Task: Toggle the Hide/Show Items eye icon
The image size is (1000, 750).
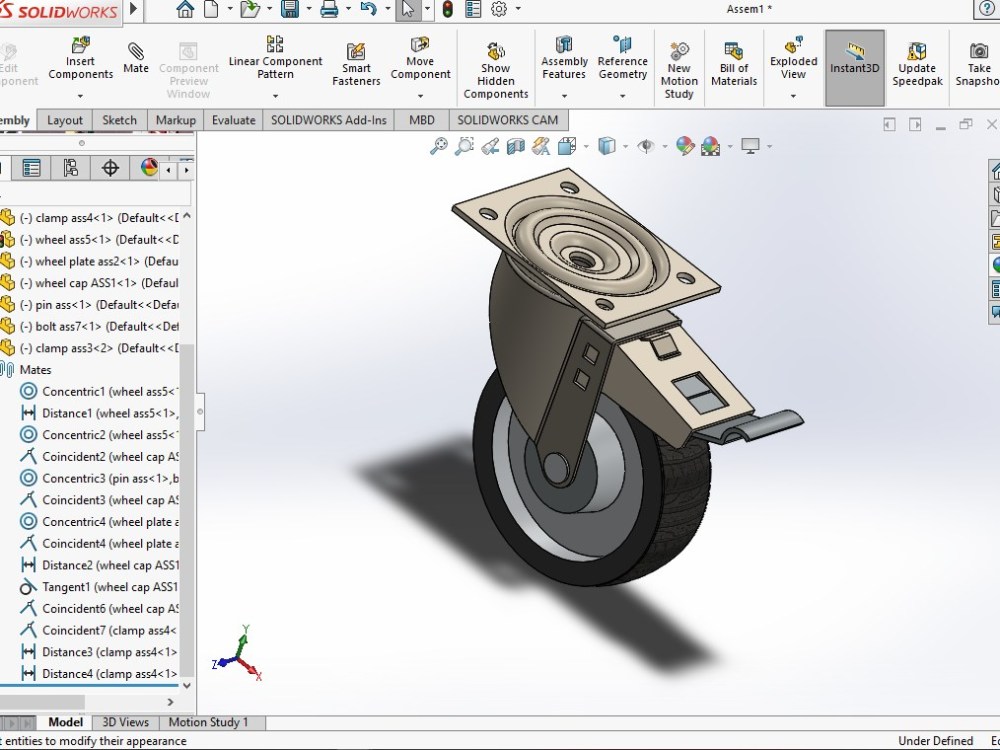Action: [x=647, y=145]
